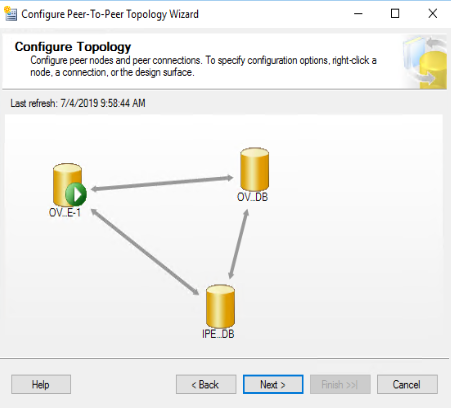Click the green play badge on OV..E-1
This screenshot has height=408, width=451.
click(76, 194)
